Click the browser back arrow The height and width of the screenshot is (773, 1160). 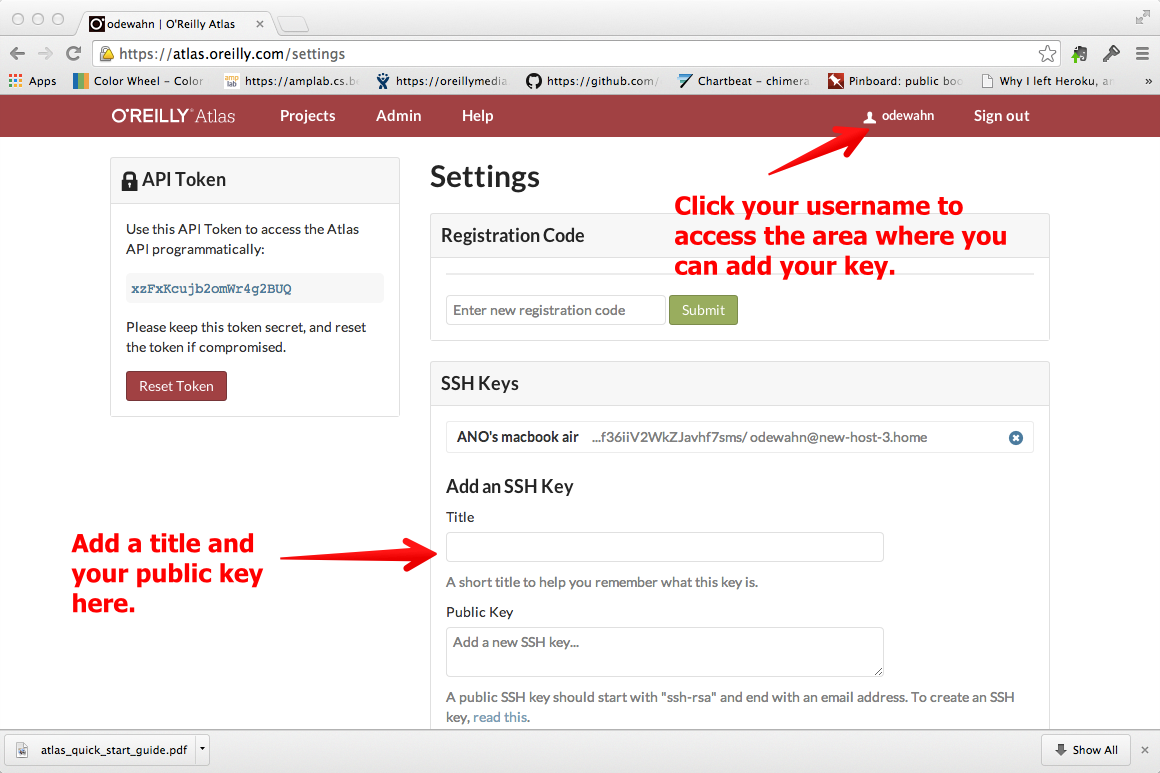click(18, 53)
